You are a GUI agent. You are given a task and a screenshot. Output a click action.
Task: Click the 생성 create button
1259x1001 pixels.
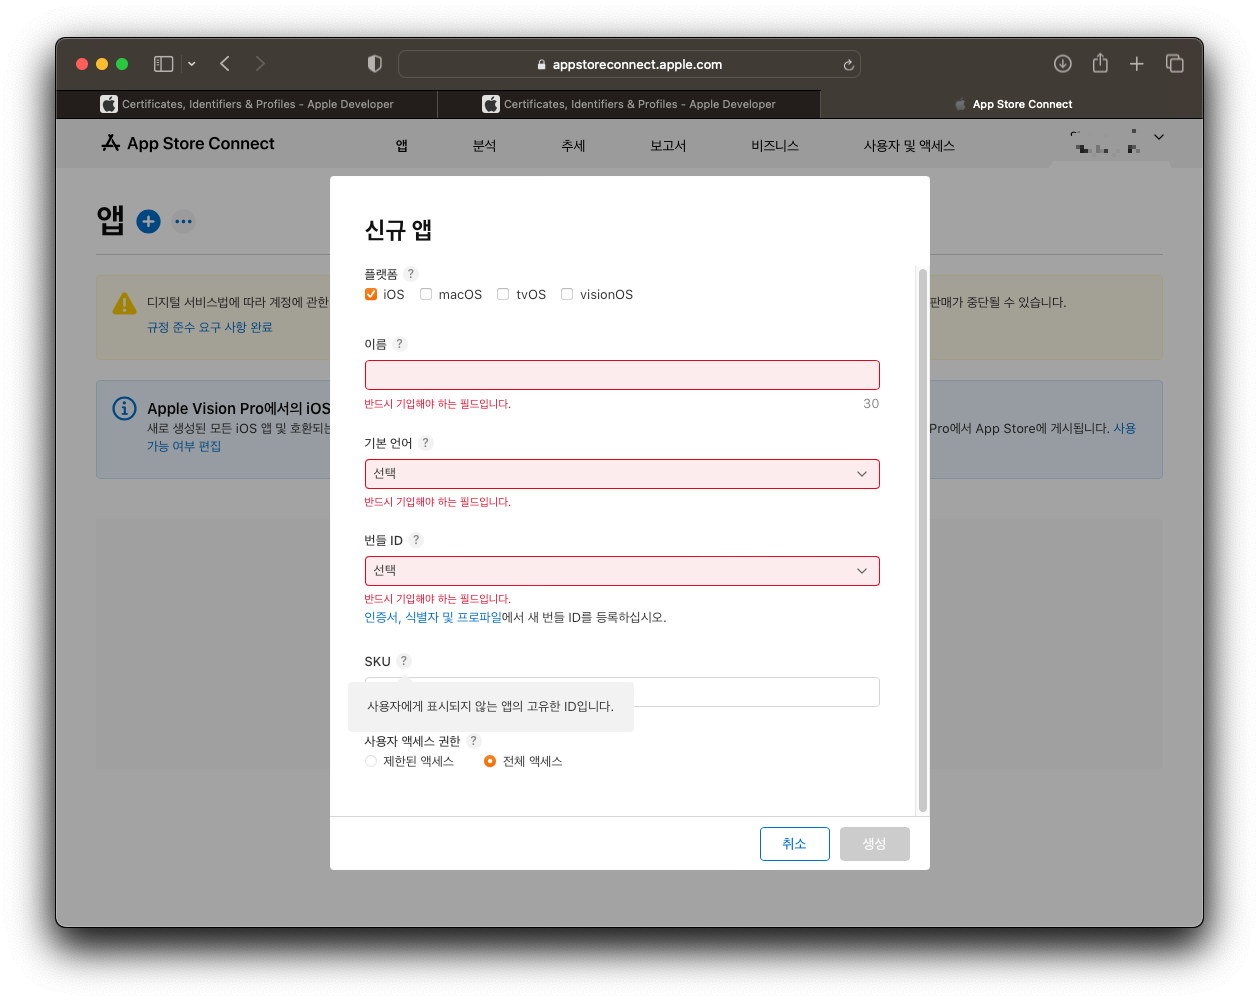[x=875, y=844]
